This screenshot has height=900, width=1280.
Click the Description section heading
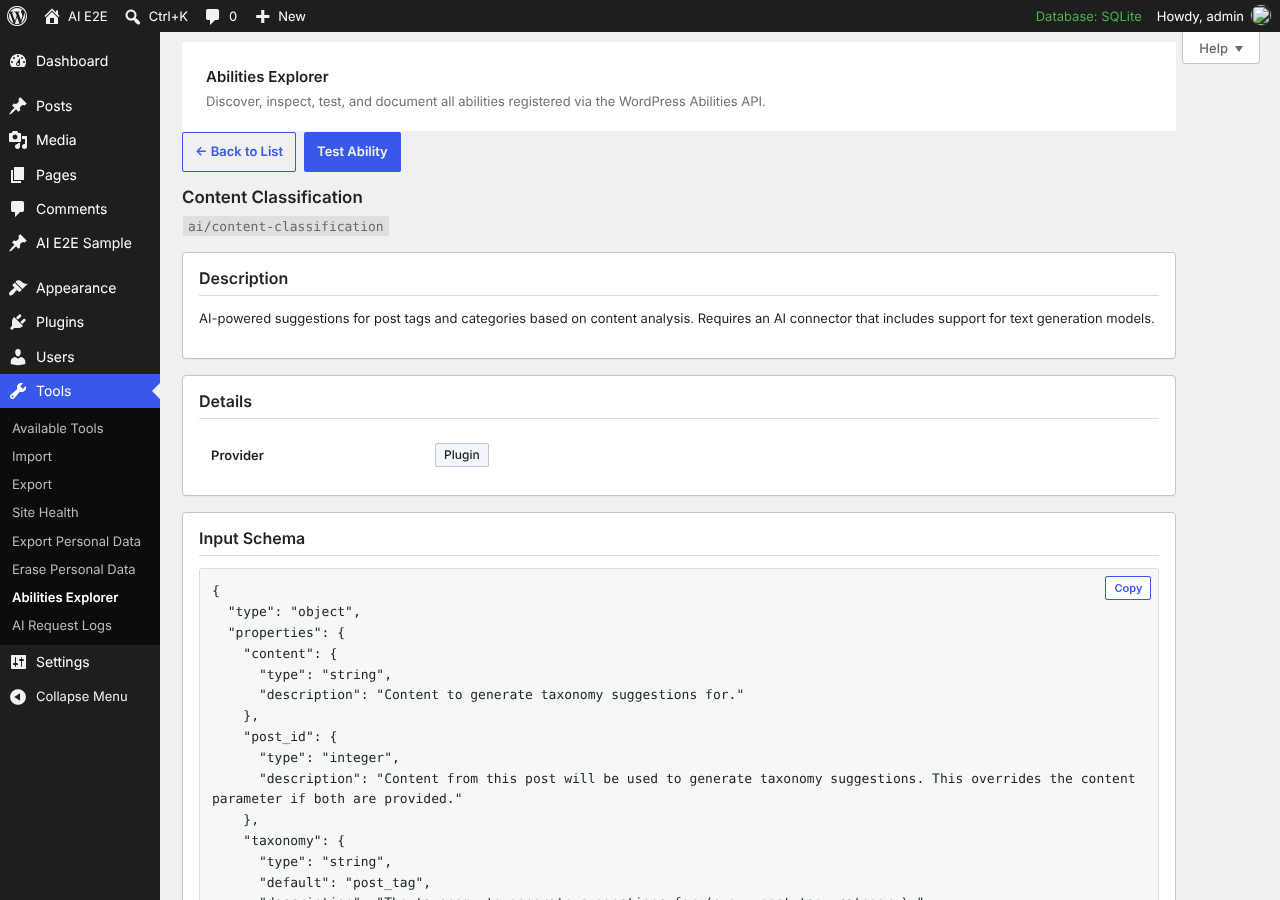tap(243, 278)
